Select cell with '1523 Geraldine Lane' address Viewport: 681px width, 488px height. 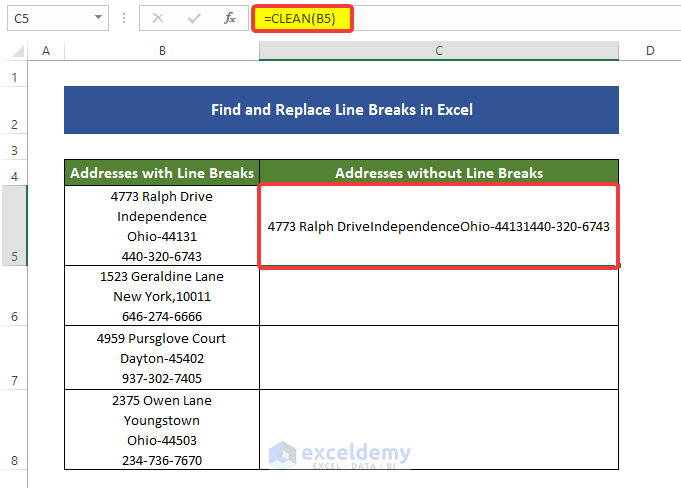pos(162,296)
